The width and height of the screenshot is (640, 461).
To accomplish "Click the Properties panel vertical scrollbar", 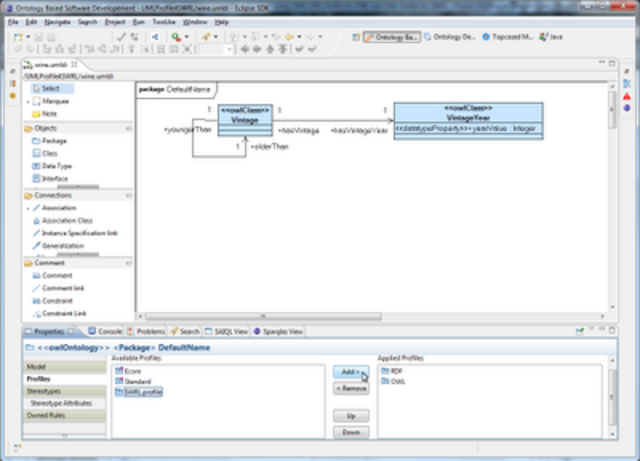I will [612, 396].
